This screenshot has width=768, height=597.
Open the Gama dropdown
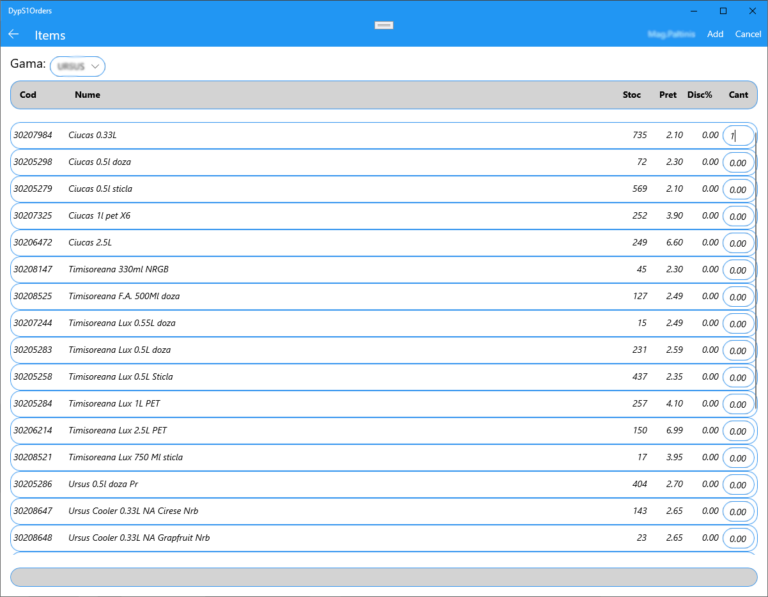tap(77, 66)
